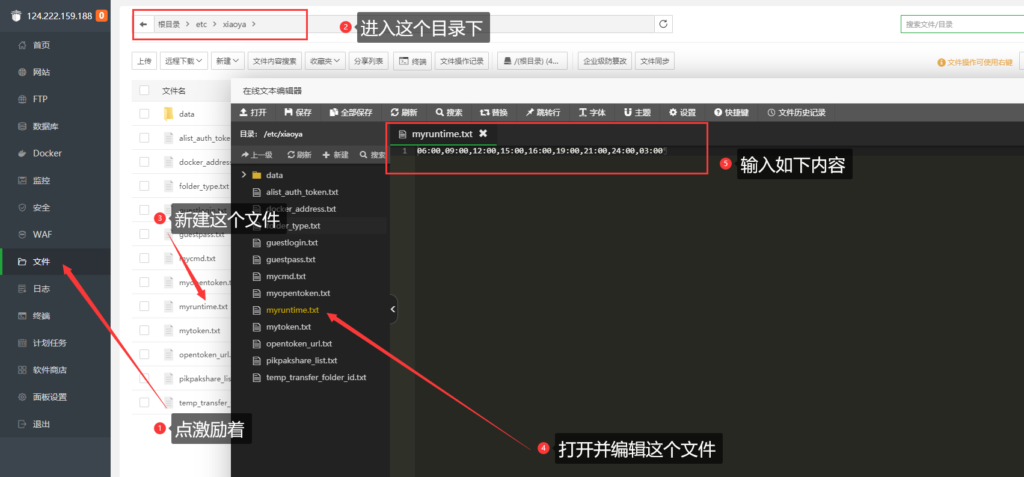Click the 主题 (Theme) button in the editor
1024x477 pixels.
pyautogui.click(x=637, y=112)
